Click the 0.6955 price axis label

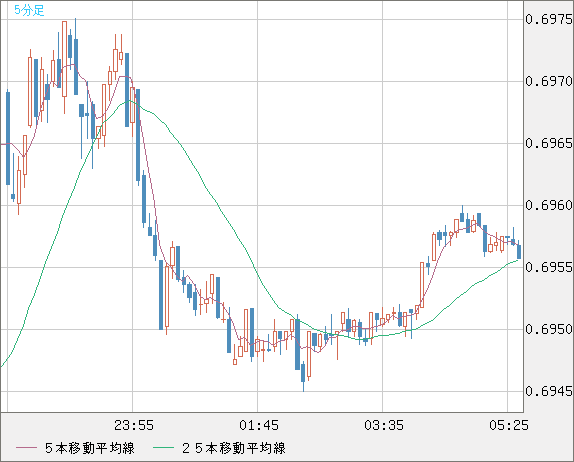click(549, 267)
